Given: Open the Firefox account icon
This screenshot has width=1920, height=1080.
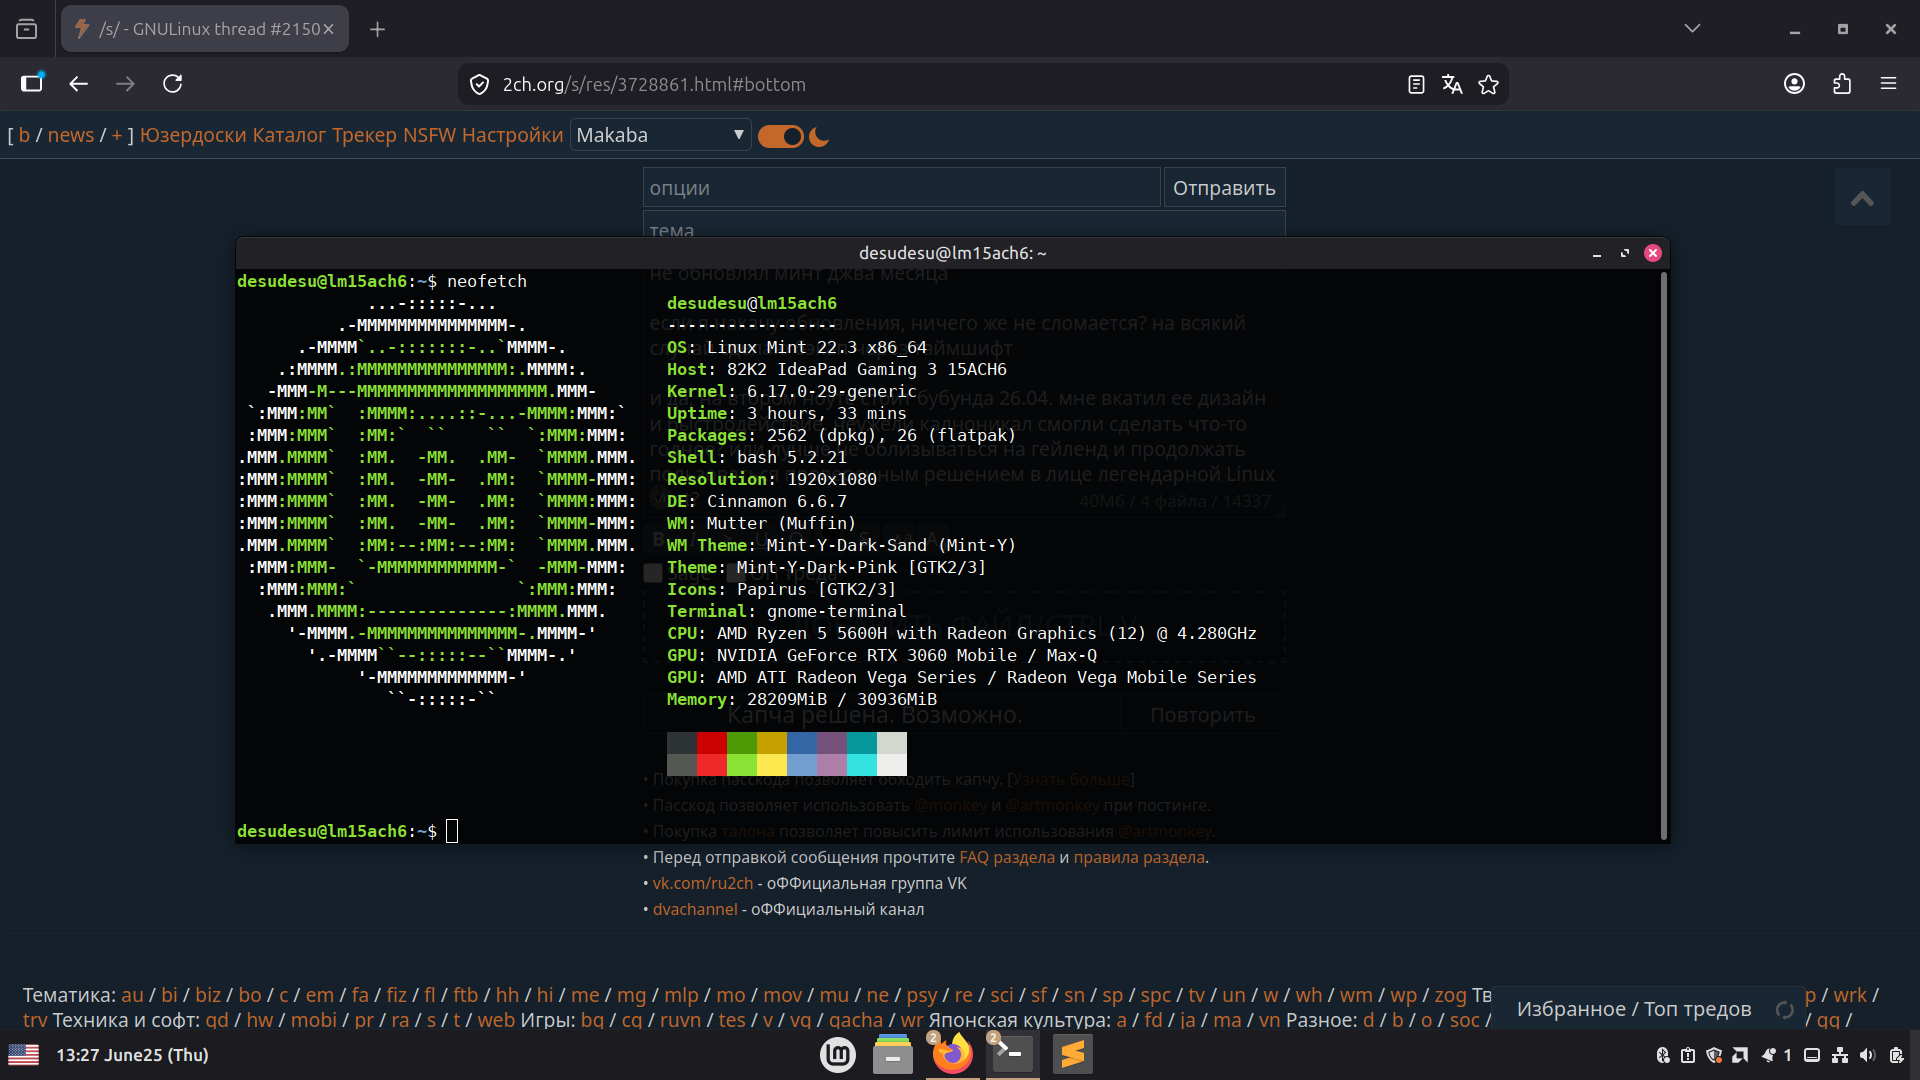Looking at the screenshot, I should click(1795, 84).
